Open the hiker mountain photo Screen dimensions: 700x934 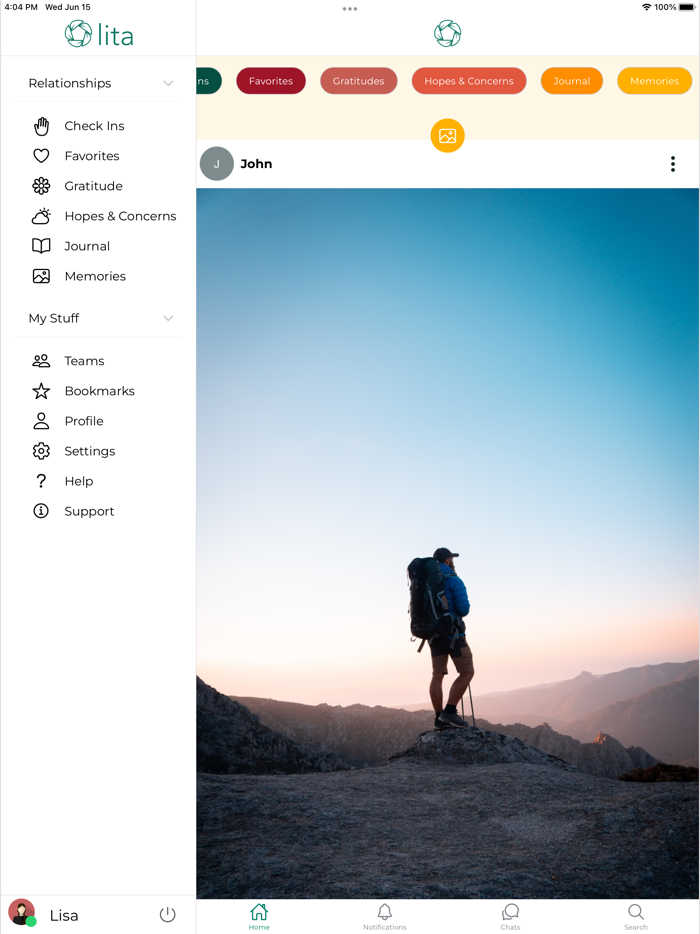(447, 543)
